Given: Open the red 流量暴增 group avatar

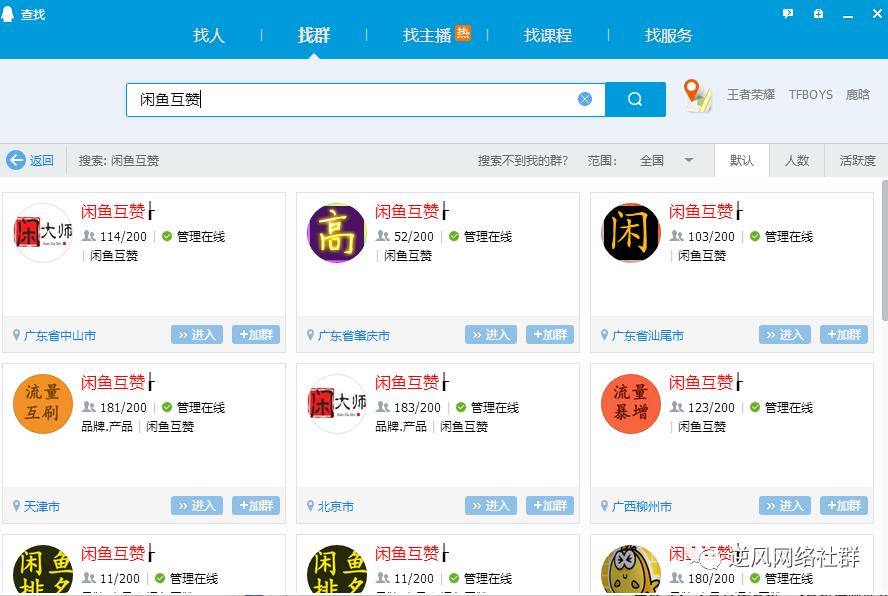Looking at the screenshot, I should 631,404.
